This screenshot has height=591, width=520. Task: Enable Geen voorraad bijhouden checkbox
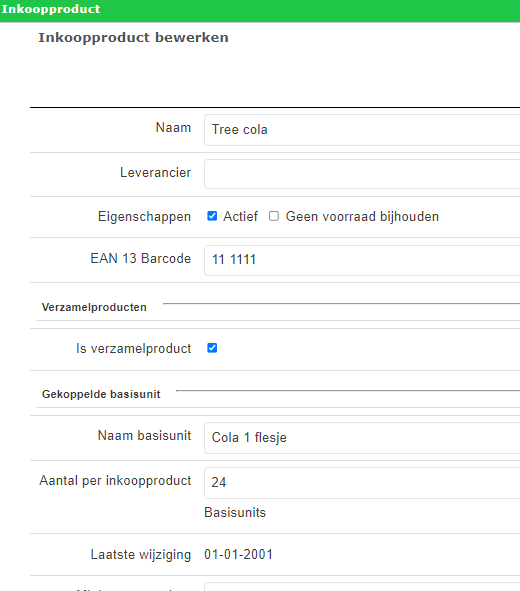click(x=274, y=216)
